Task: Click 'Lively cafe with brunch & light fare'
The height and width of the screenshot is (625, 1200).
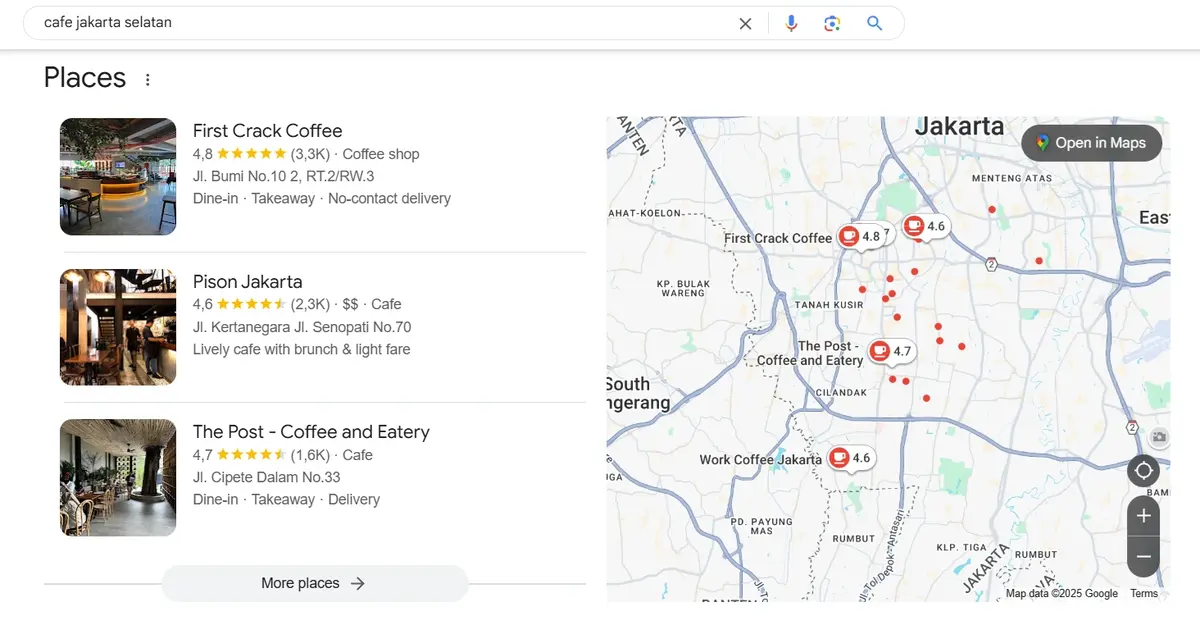Action: [x=301, y=349]
